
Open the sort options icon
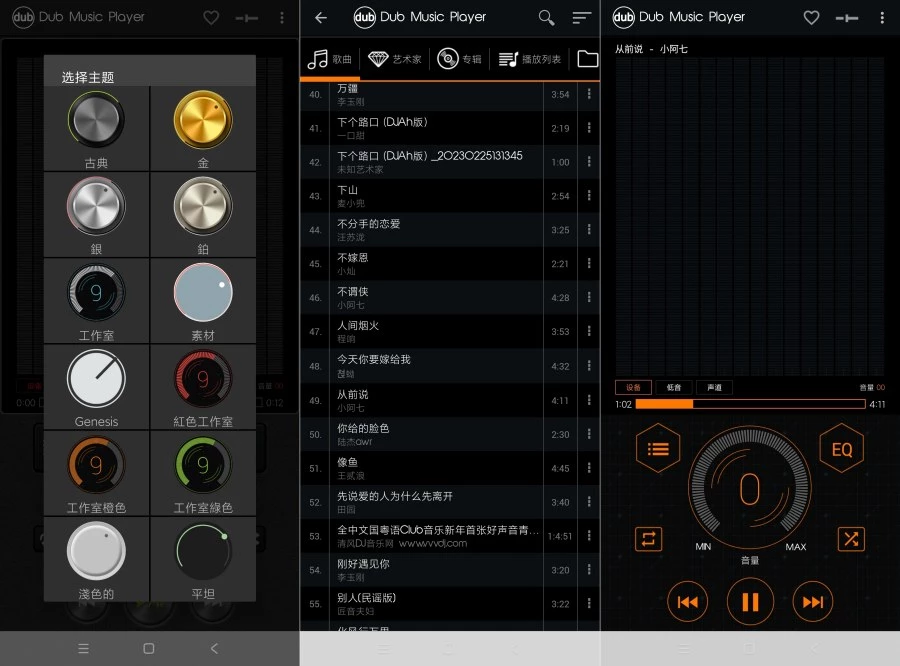(581, 17)
